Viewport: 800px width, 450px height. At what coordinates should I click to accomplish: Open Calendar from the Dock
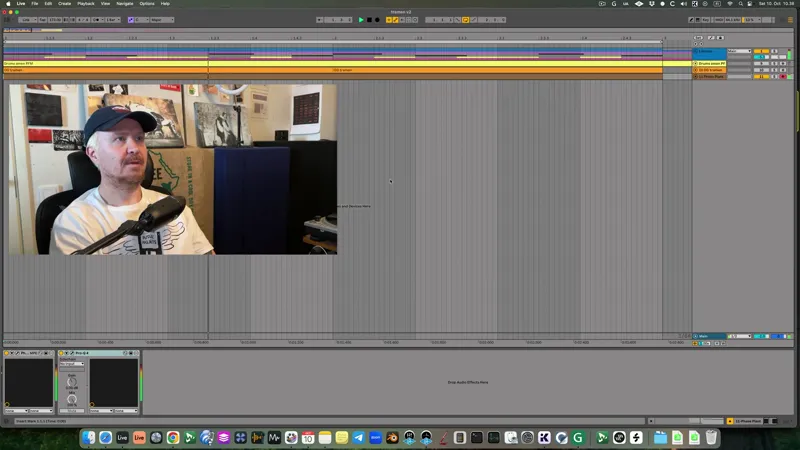[x=308, y=437]
